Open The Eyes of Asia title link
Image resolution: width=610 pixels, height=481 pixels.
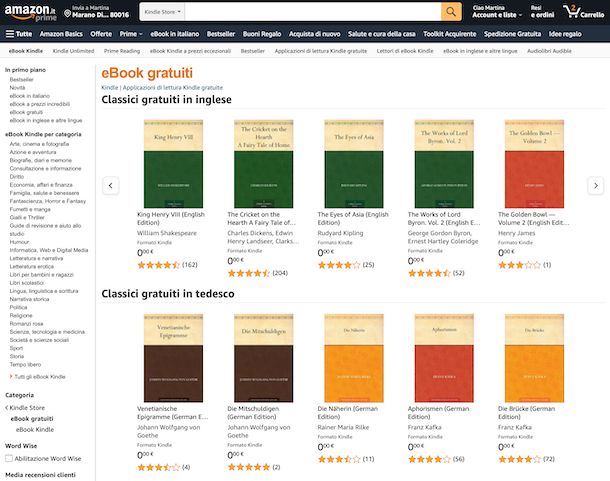(x=353, y=218)
